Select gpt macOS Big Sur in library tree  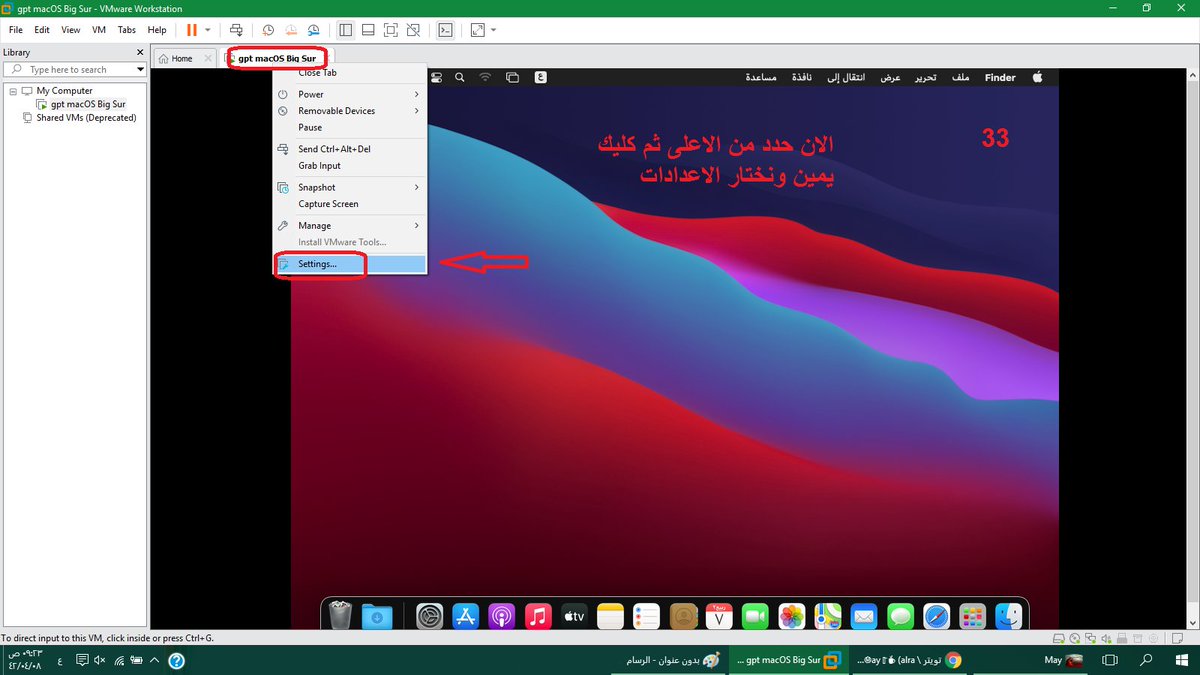[88, 104]
